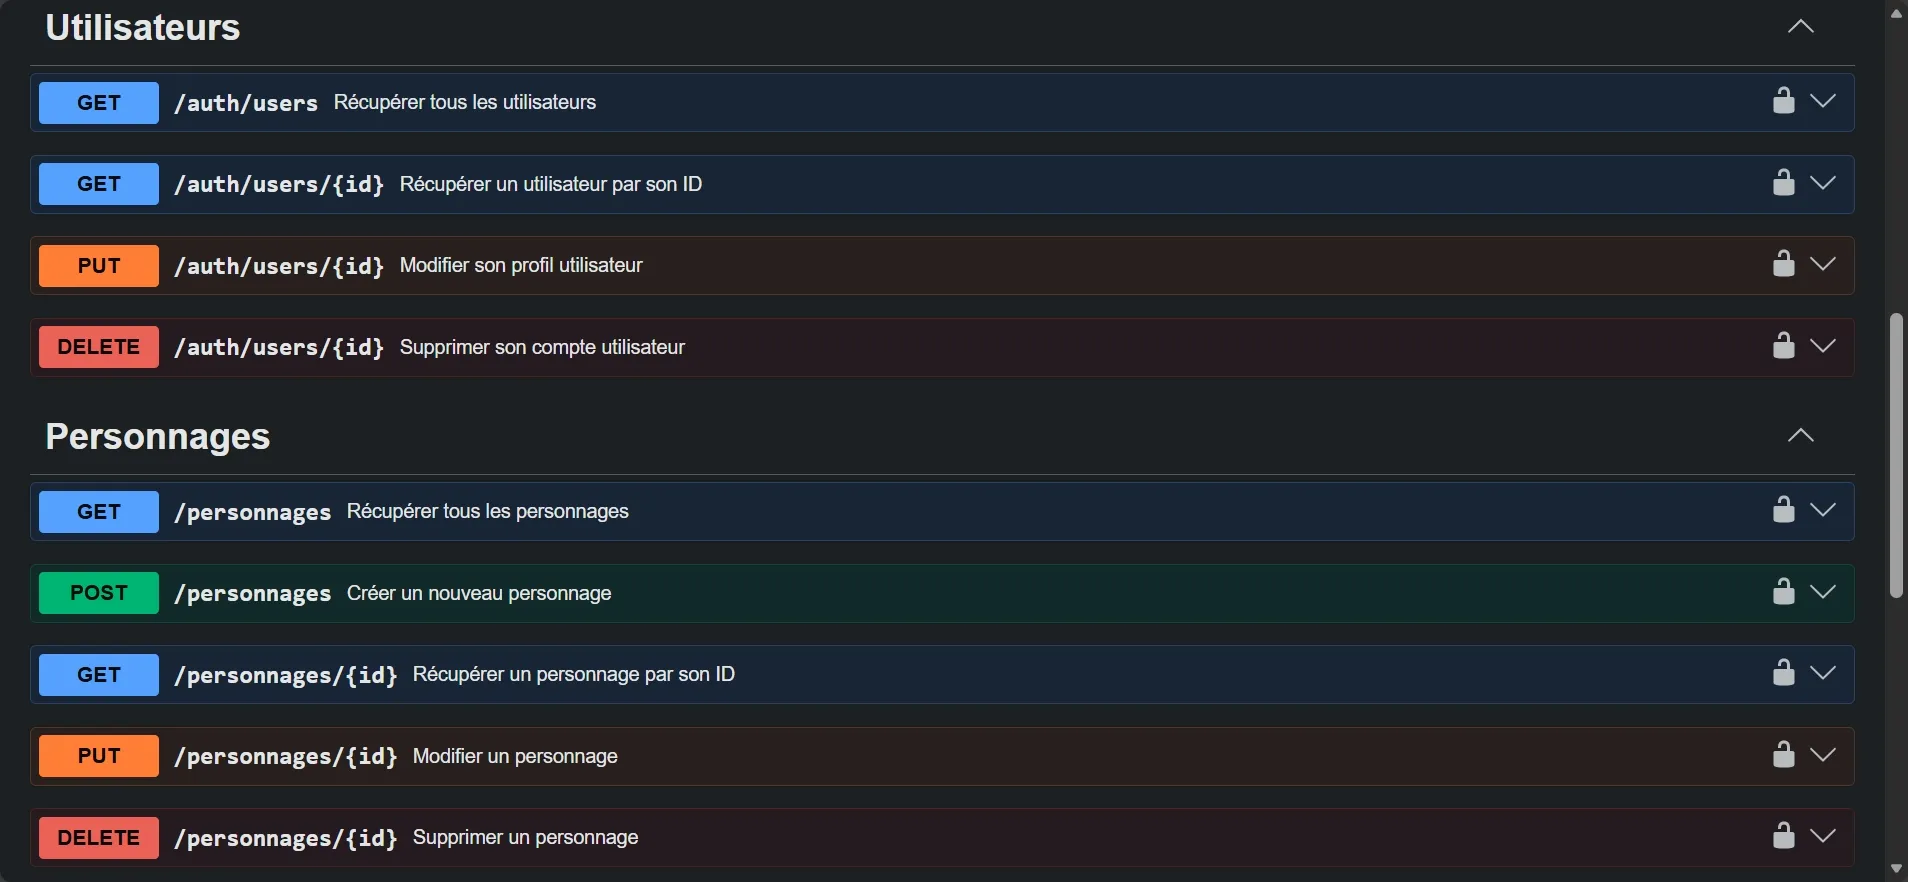Screen dimensions: 1908x882
Task: Click the lock icon on DELETE /auth/users/{id}
Action: click(x=1784, y=346)
